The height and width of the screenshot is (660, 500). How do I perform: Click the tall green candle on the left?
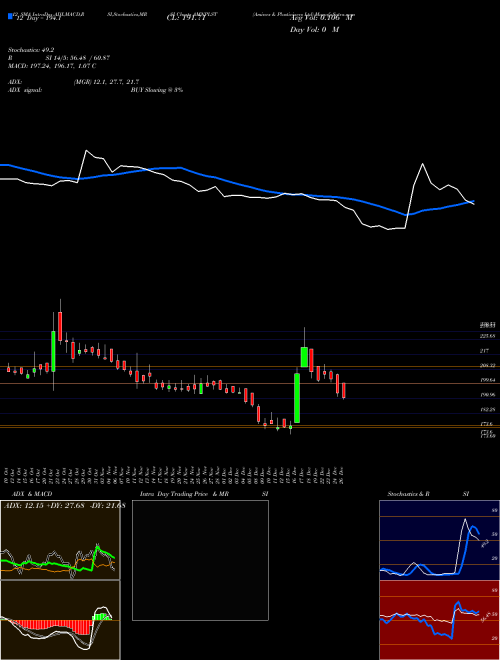(53, 351)
